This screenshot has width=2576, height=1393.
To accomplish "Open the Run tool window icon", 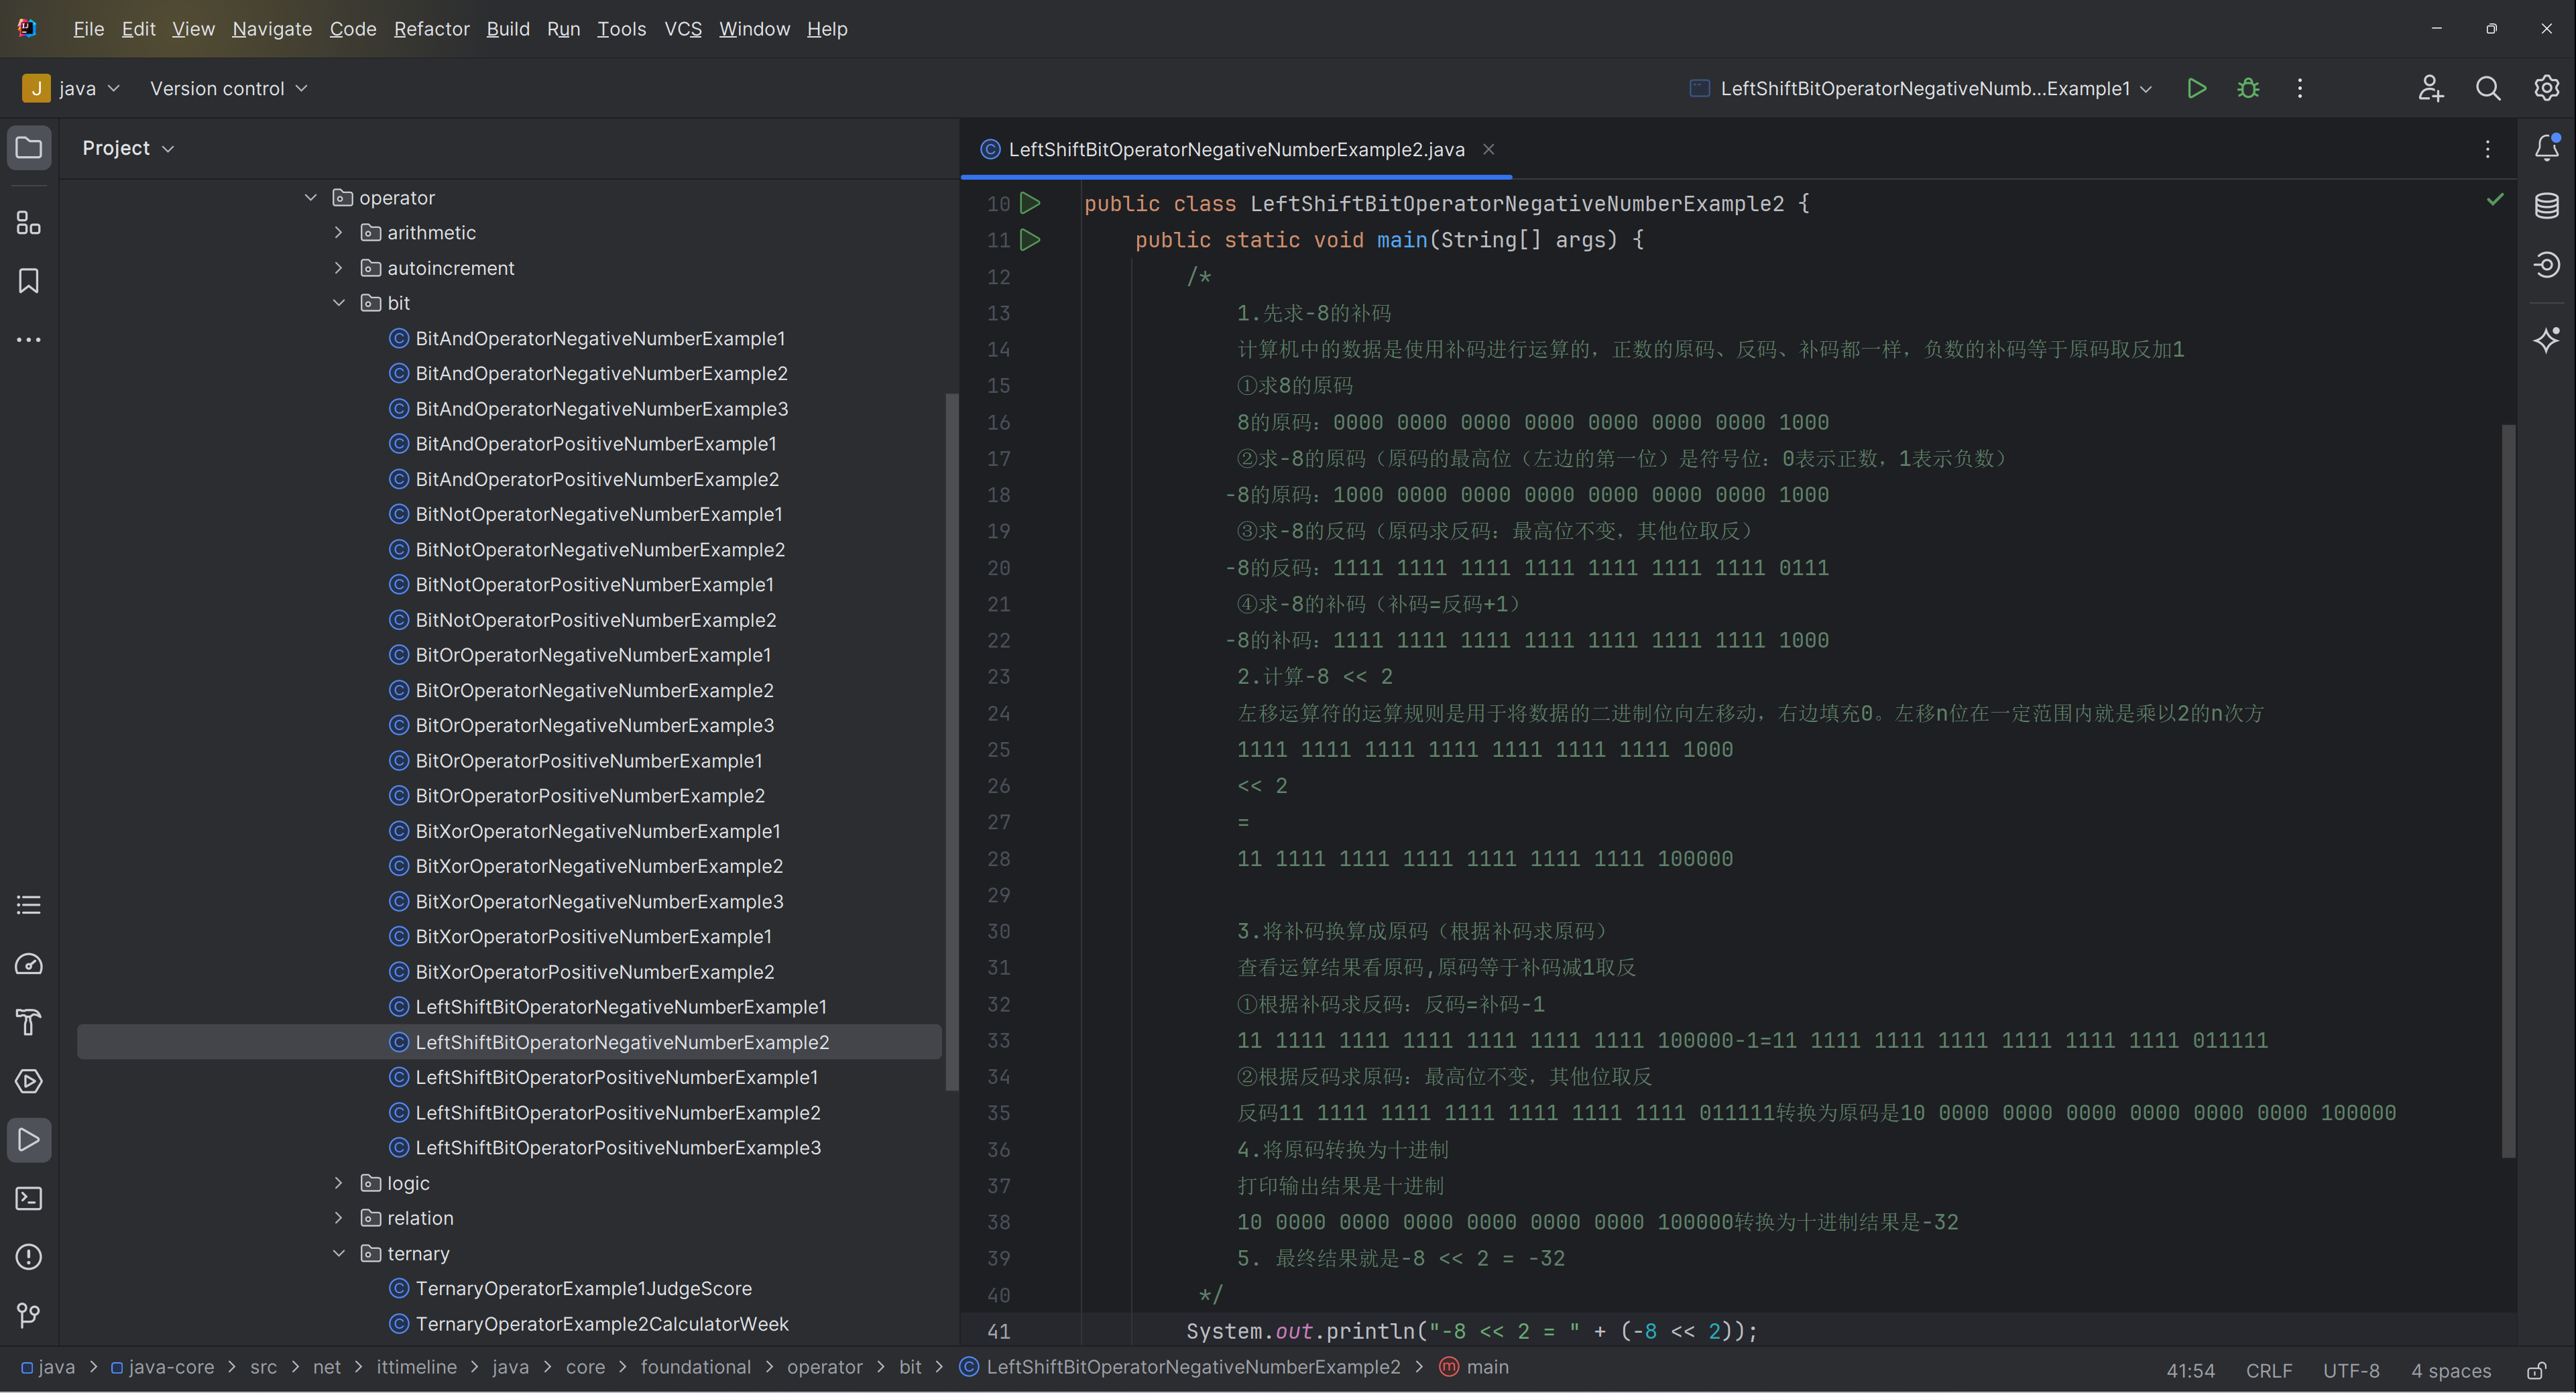I will 29,1140.
